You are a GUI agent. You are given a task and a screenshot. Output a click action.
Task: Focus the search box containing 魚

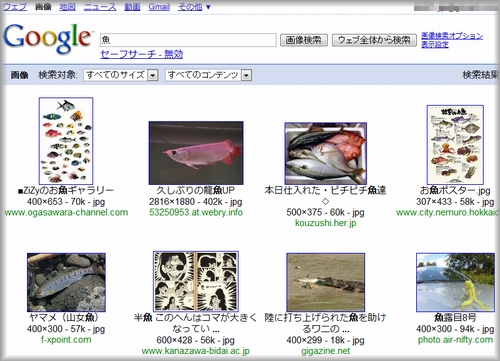(x=188, y=40)
